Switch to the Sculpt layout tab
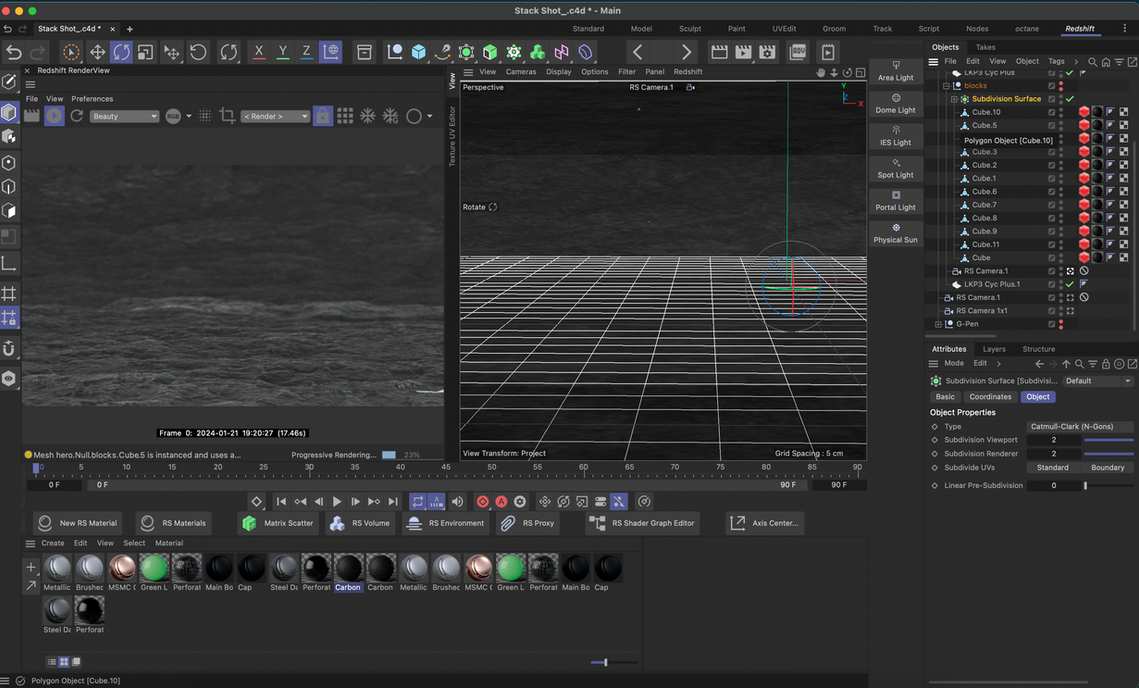 click(690, 29)
